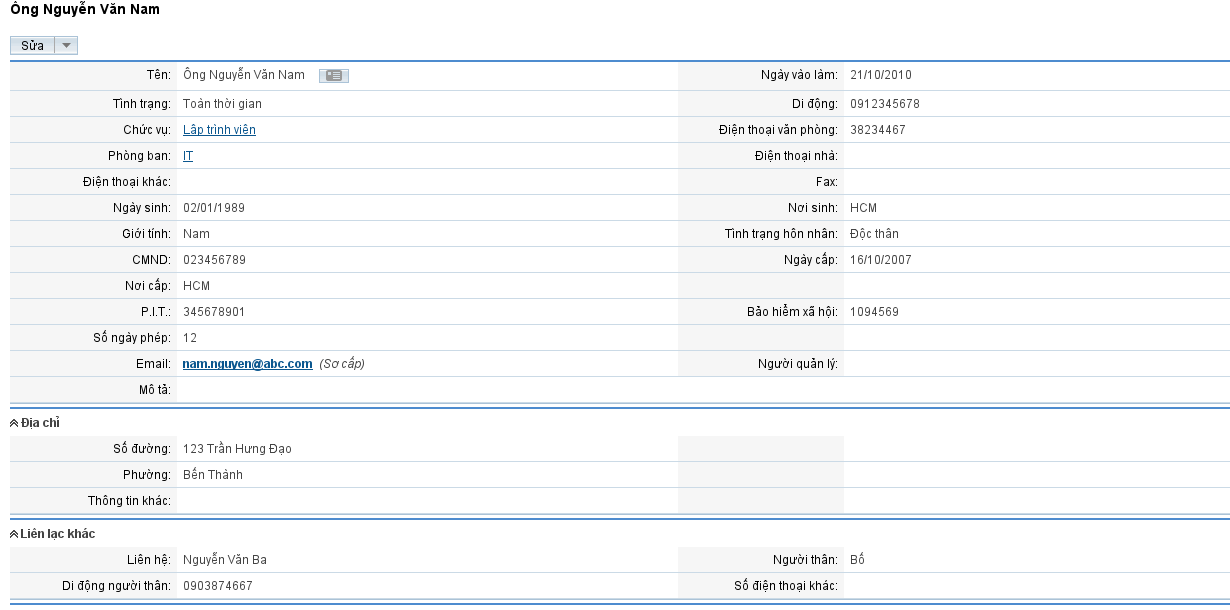Select the CMND value 023456789
The height and width of the screenshot is (610, 1230).
[214, 260]
